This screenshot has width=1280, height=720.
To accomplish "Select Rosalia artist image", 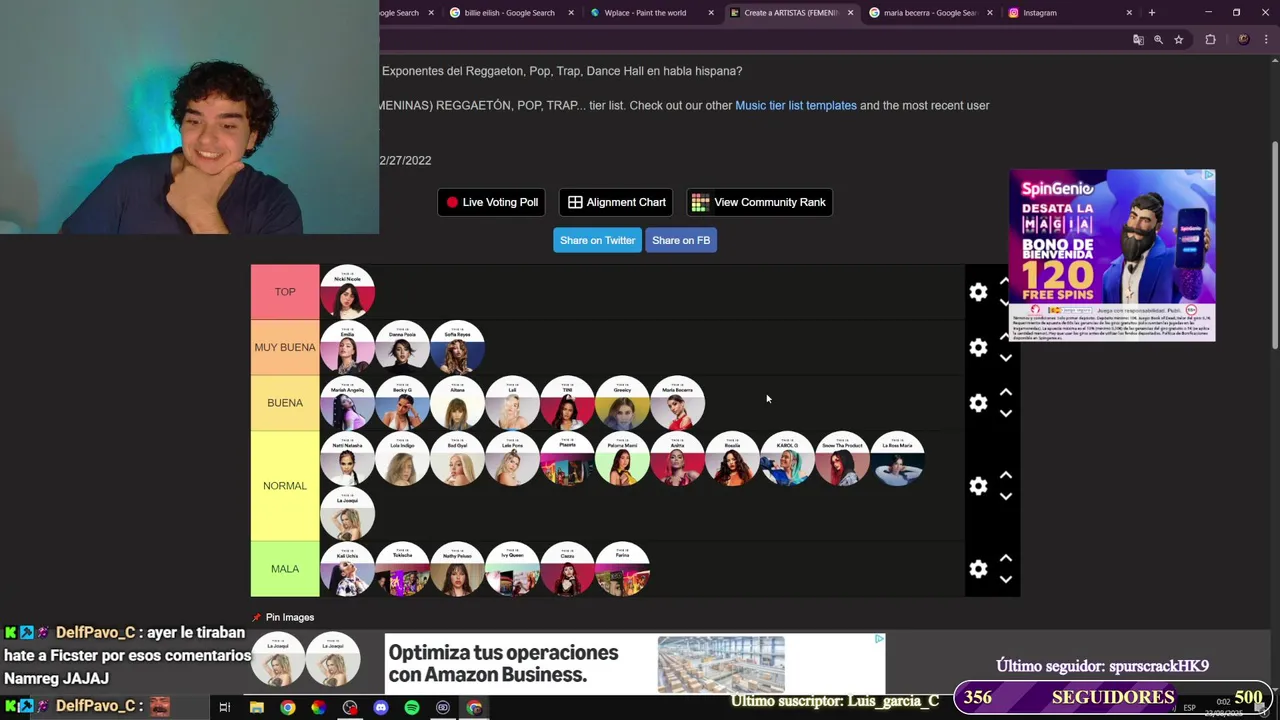I will (x=732, y=458).
